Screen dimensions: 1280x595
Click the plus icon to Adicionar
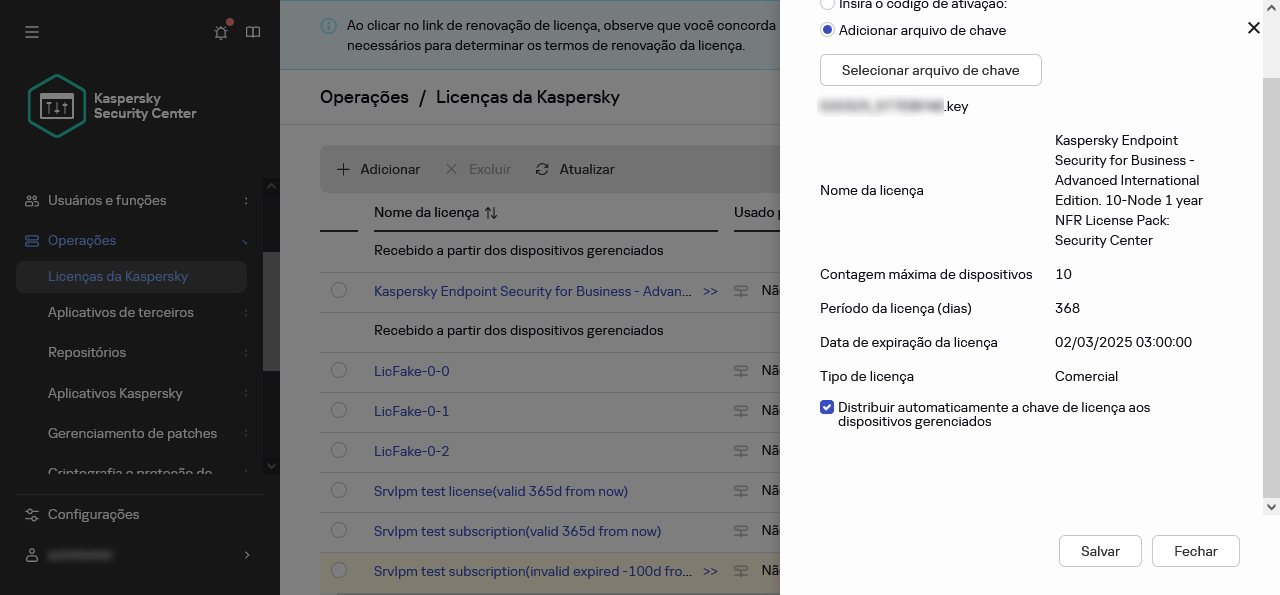pyautogui.click(x=343, y=169)
